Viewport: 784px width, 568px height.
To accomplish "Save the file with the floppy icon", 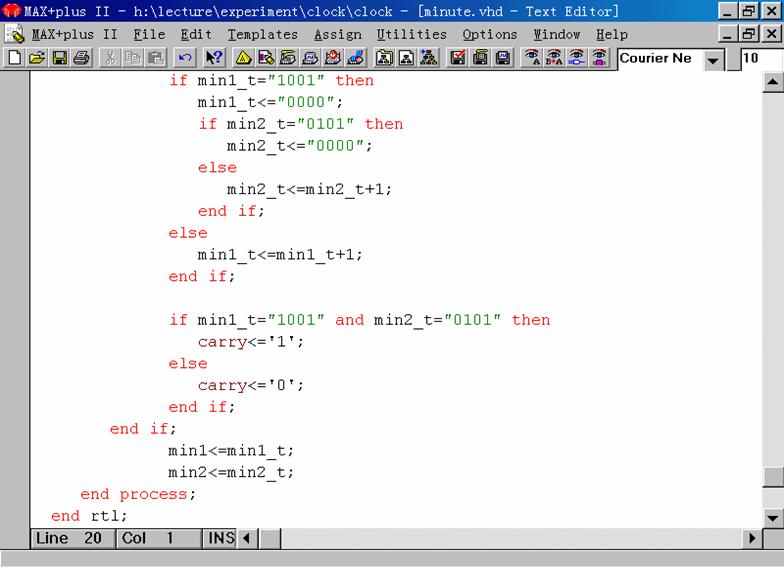I will coord(60,58).
